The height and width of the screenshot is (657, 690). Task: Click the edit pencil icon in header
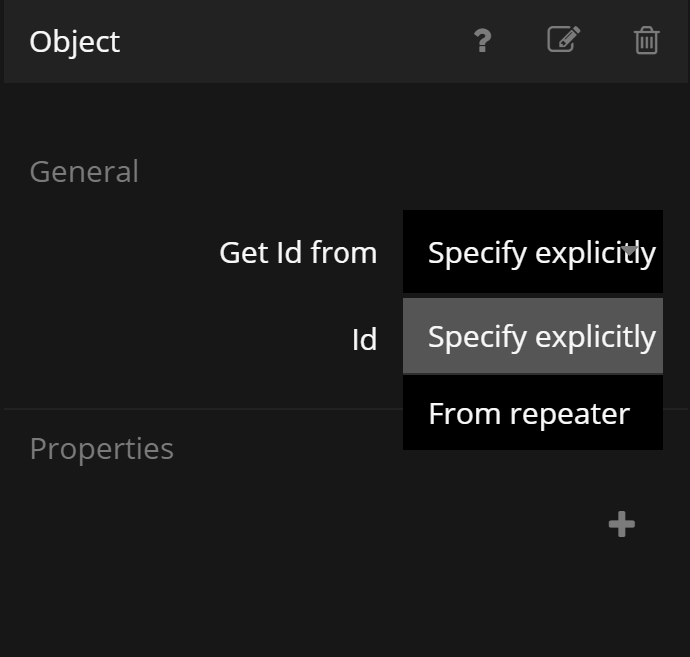[564, 41]
